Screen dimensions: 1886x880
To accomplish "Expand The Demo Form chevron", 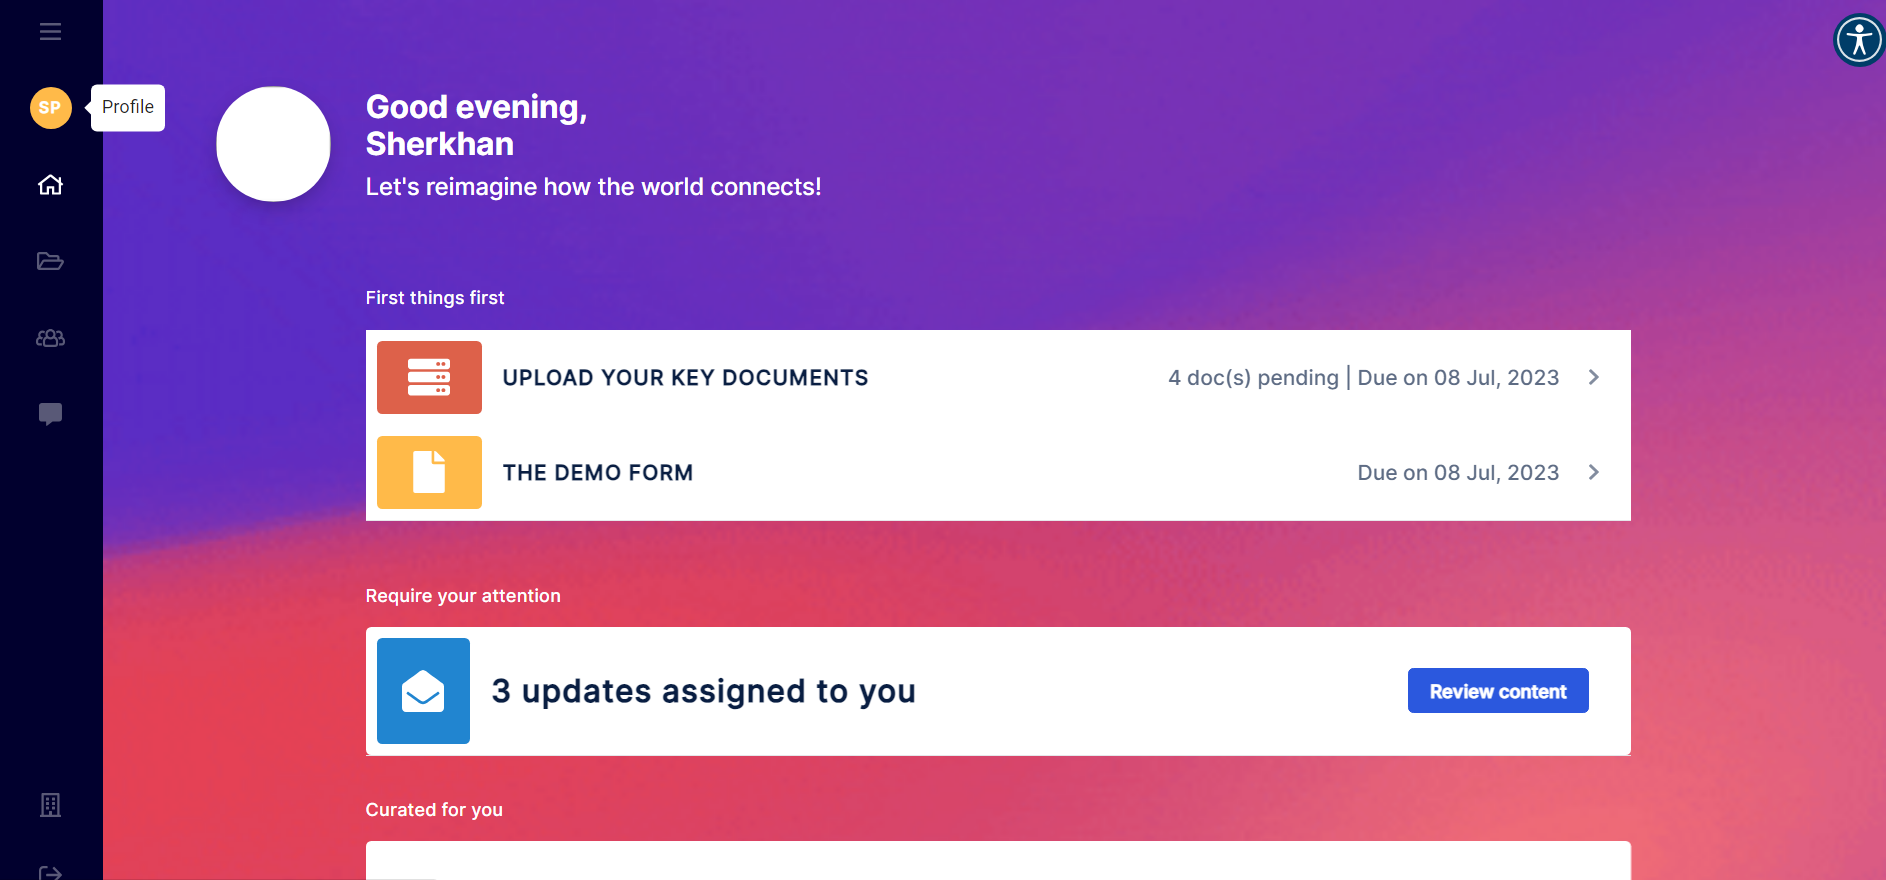I will [1594, 472].
